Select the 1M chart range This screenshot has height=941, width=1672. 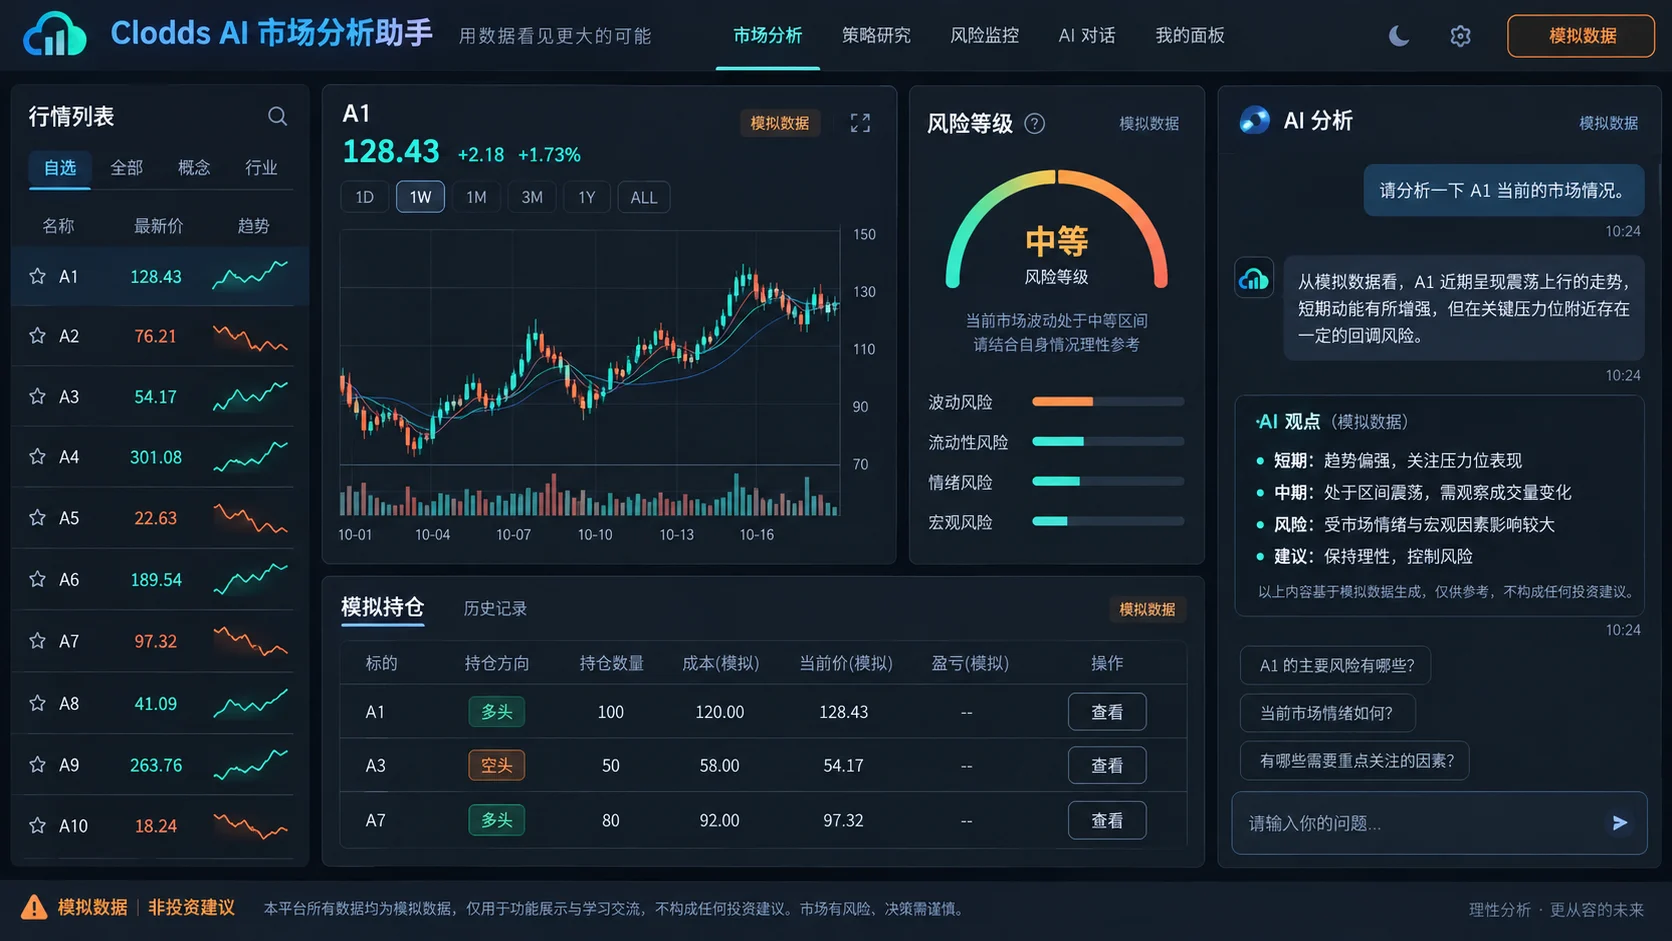pyautogui.click(x=476, y=197)
